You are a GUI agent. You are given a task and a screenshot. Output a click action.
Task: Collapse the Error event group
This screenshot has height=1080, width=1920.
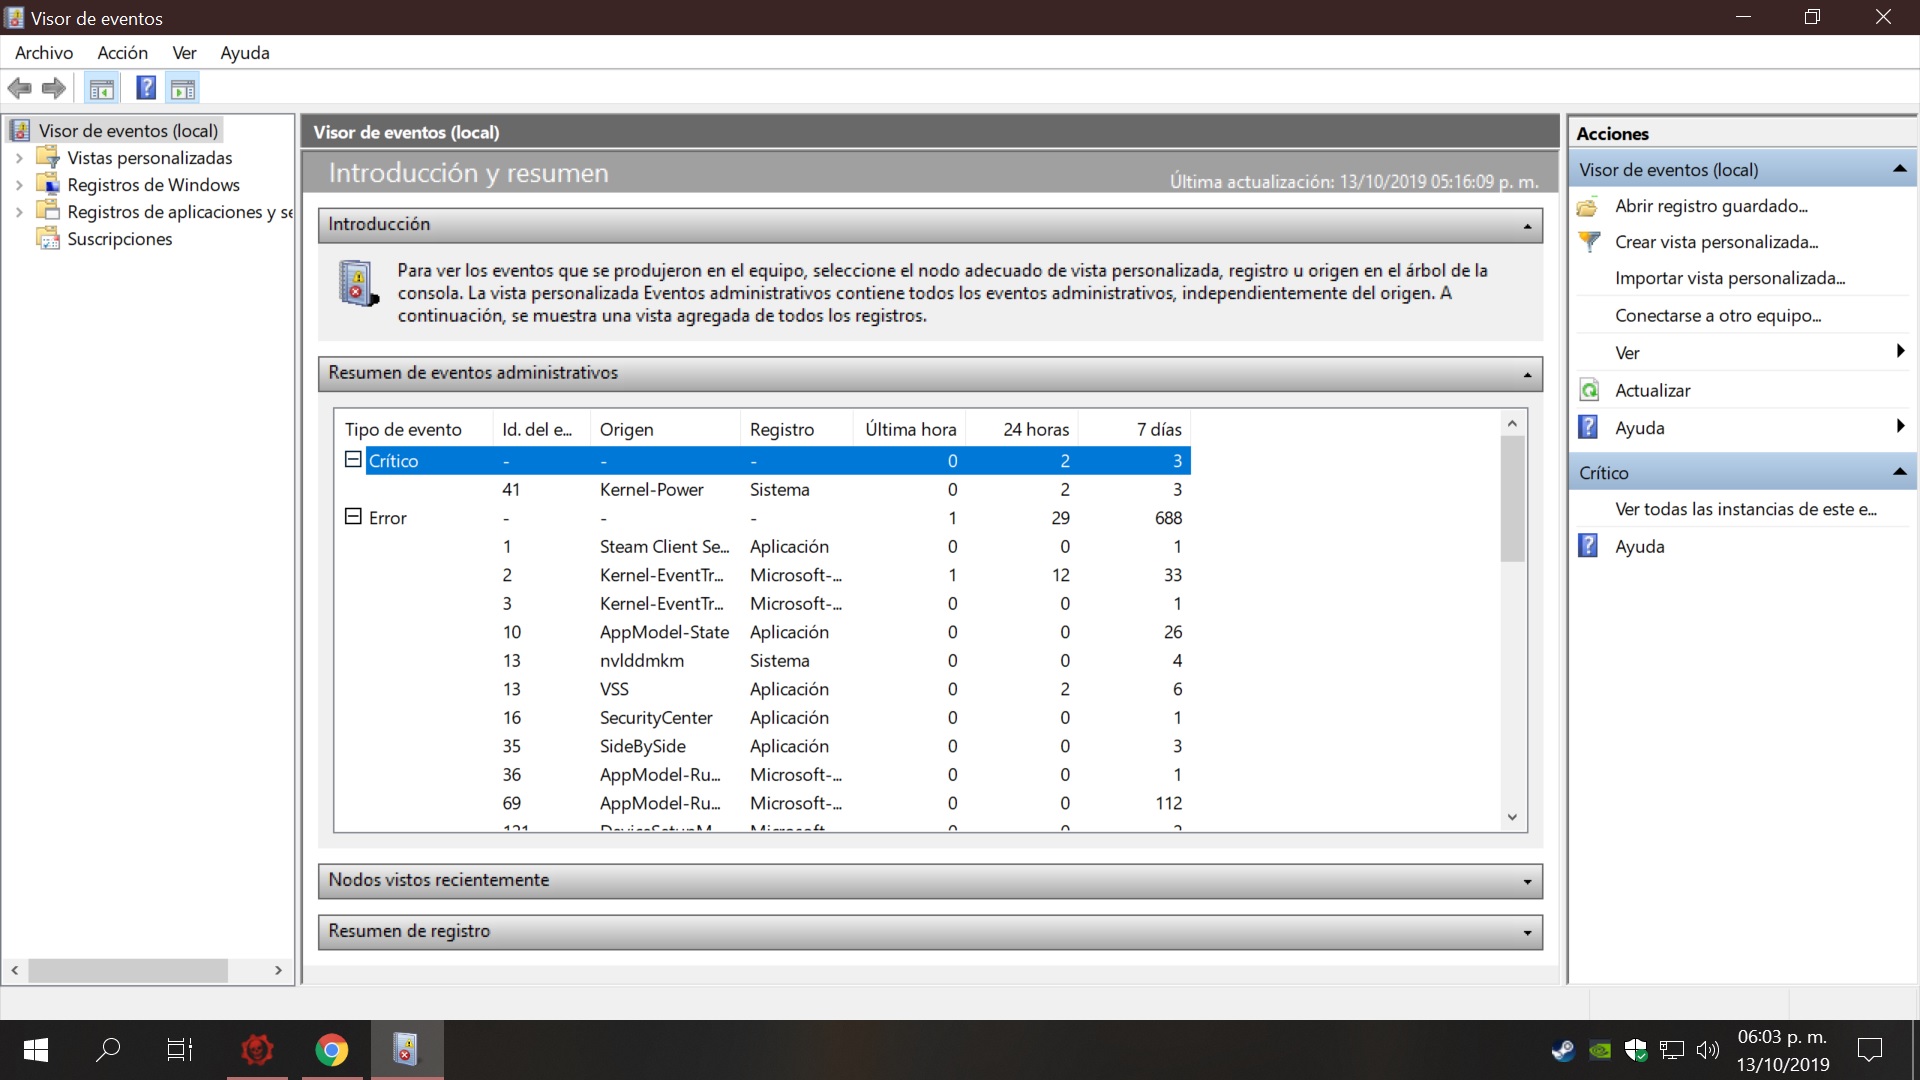pos(352,516)
